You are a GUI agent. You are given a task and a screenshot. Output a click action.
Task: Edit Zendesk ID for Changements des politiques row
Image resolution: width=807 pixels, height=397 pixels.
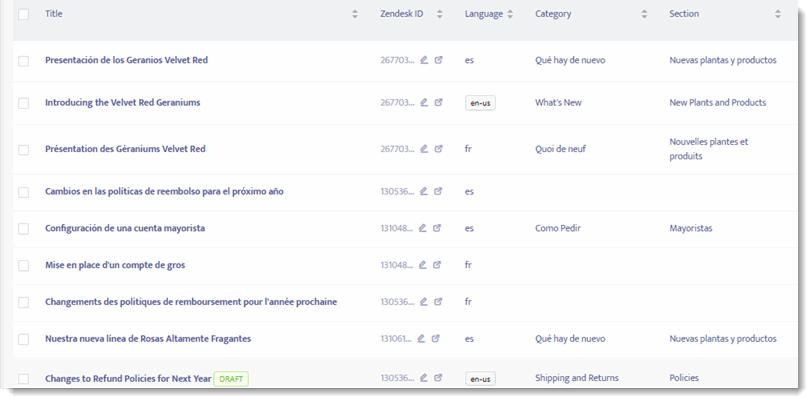pos(424,302)
